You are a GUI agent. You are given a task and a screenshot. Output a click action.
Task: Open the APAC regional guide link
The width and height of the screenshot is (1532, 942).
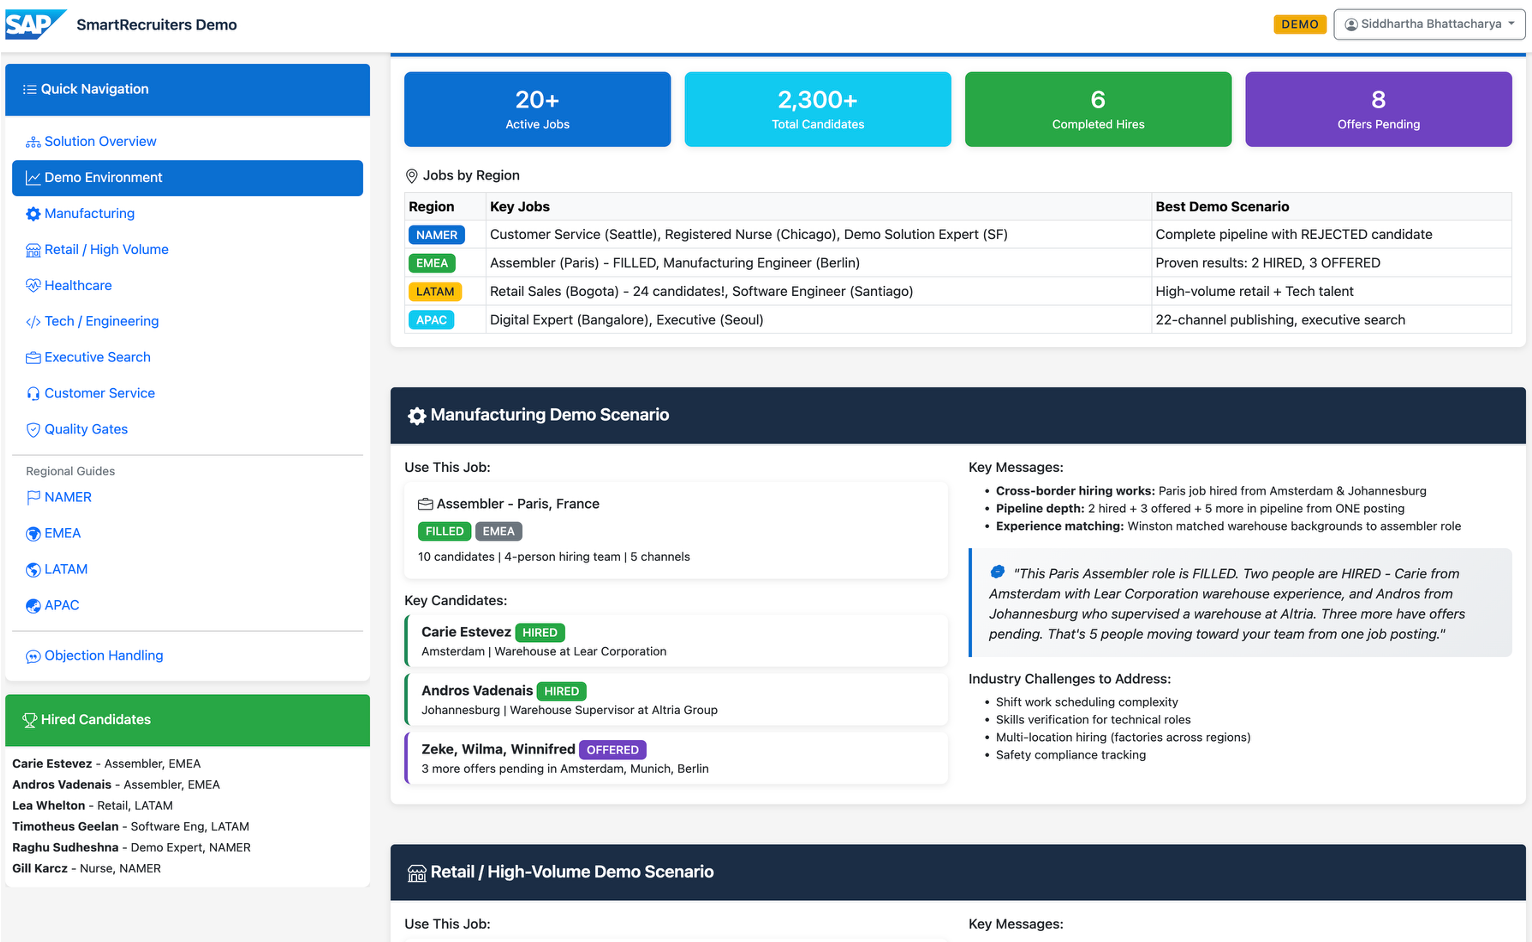click(x=62, y=606)
